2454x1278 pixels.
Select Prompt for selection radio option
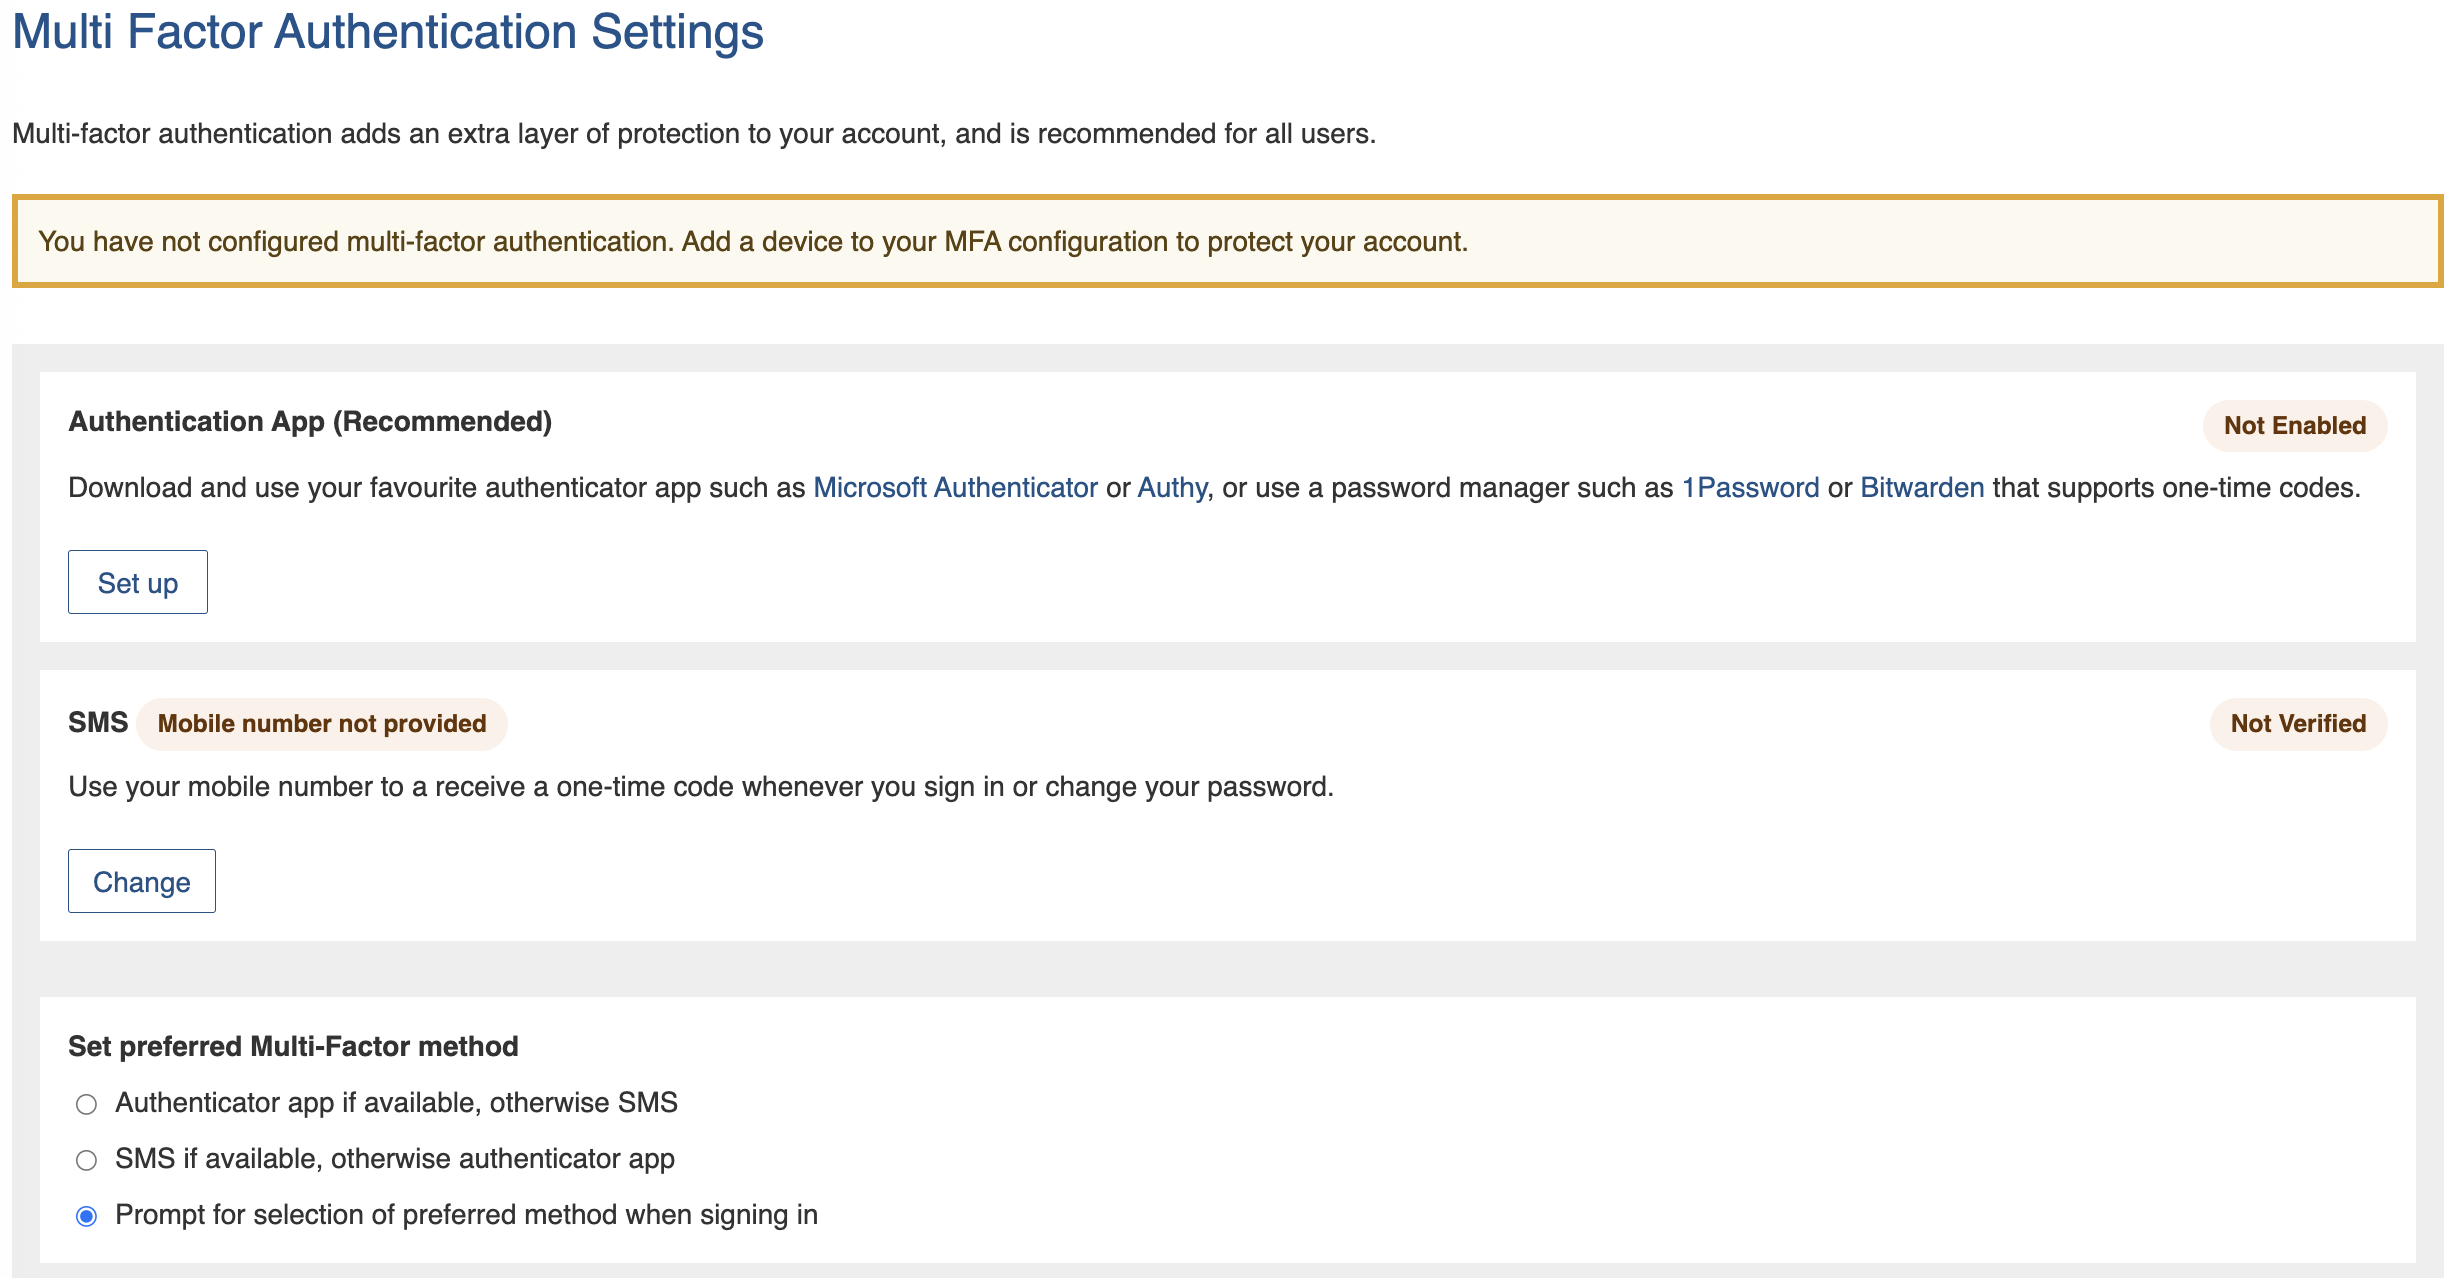click(x=87, y=1216)
